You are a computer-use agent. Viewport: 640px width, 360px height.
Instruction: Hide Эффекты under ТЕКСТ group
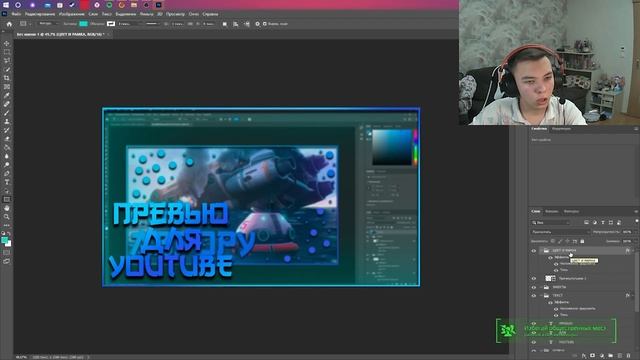coord(550,302)
